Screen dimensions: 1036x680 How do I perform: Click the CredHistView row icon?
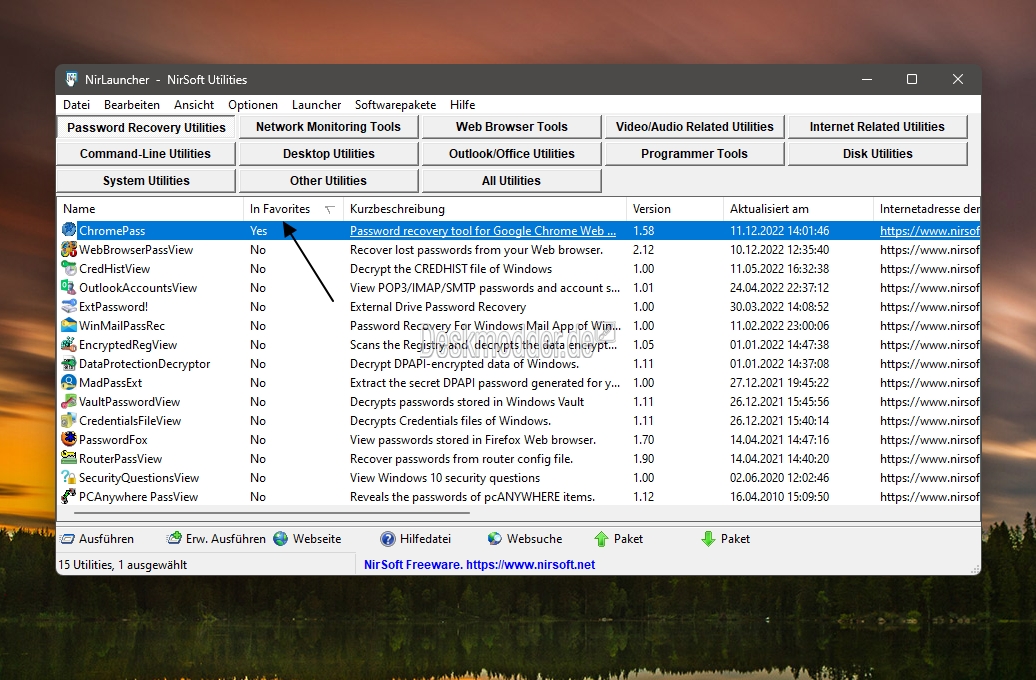point(69,268)
